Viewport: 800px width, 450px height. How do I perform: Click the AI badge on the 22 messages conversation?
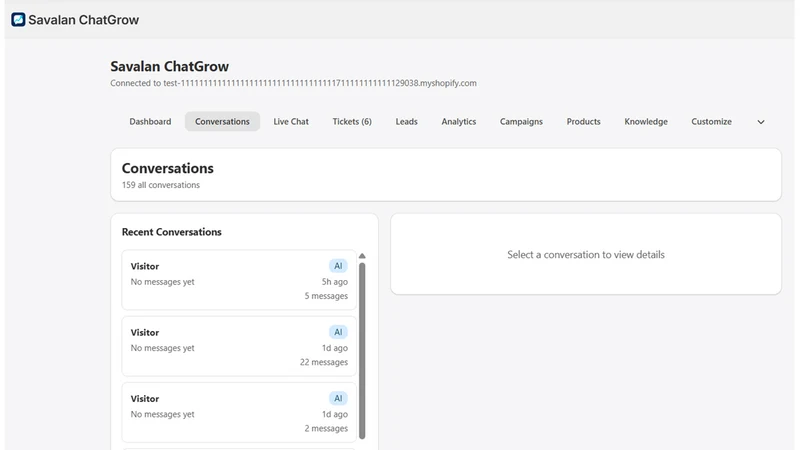[338, 332]
